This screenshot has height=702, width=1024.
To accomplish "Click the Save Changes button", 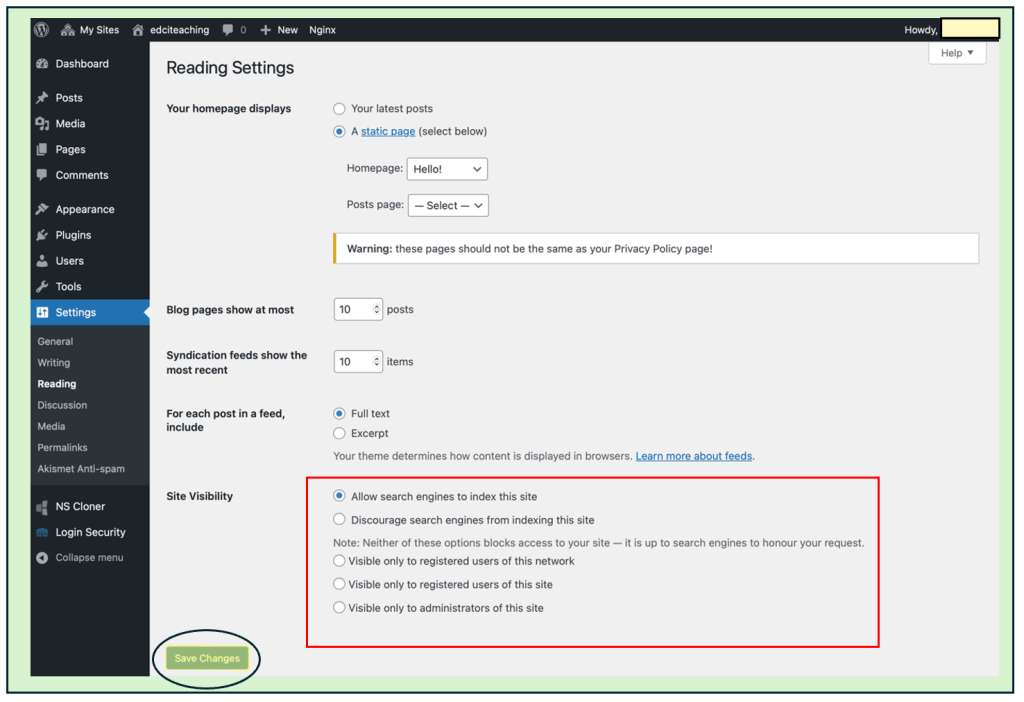I will (x=207, y=658).
